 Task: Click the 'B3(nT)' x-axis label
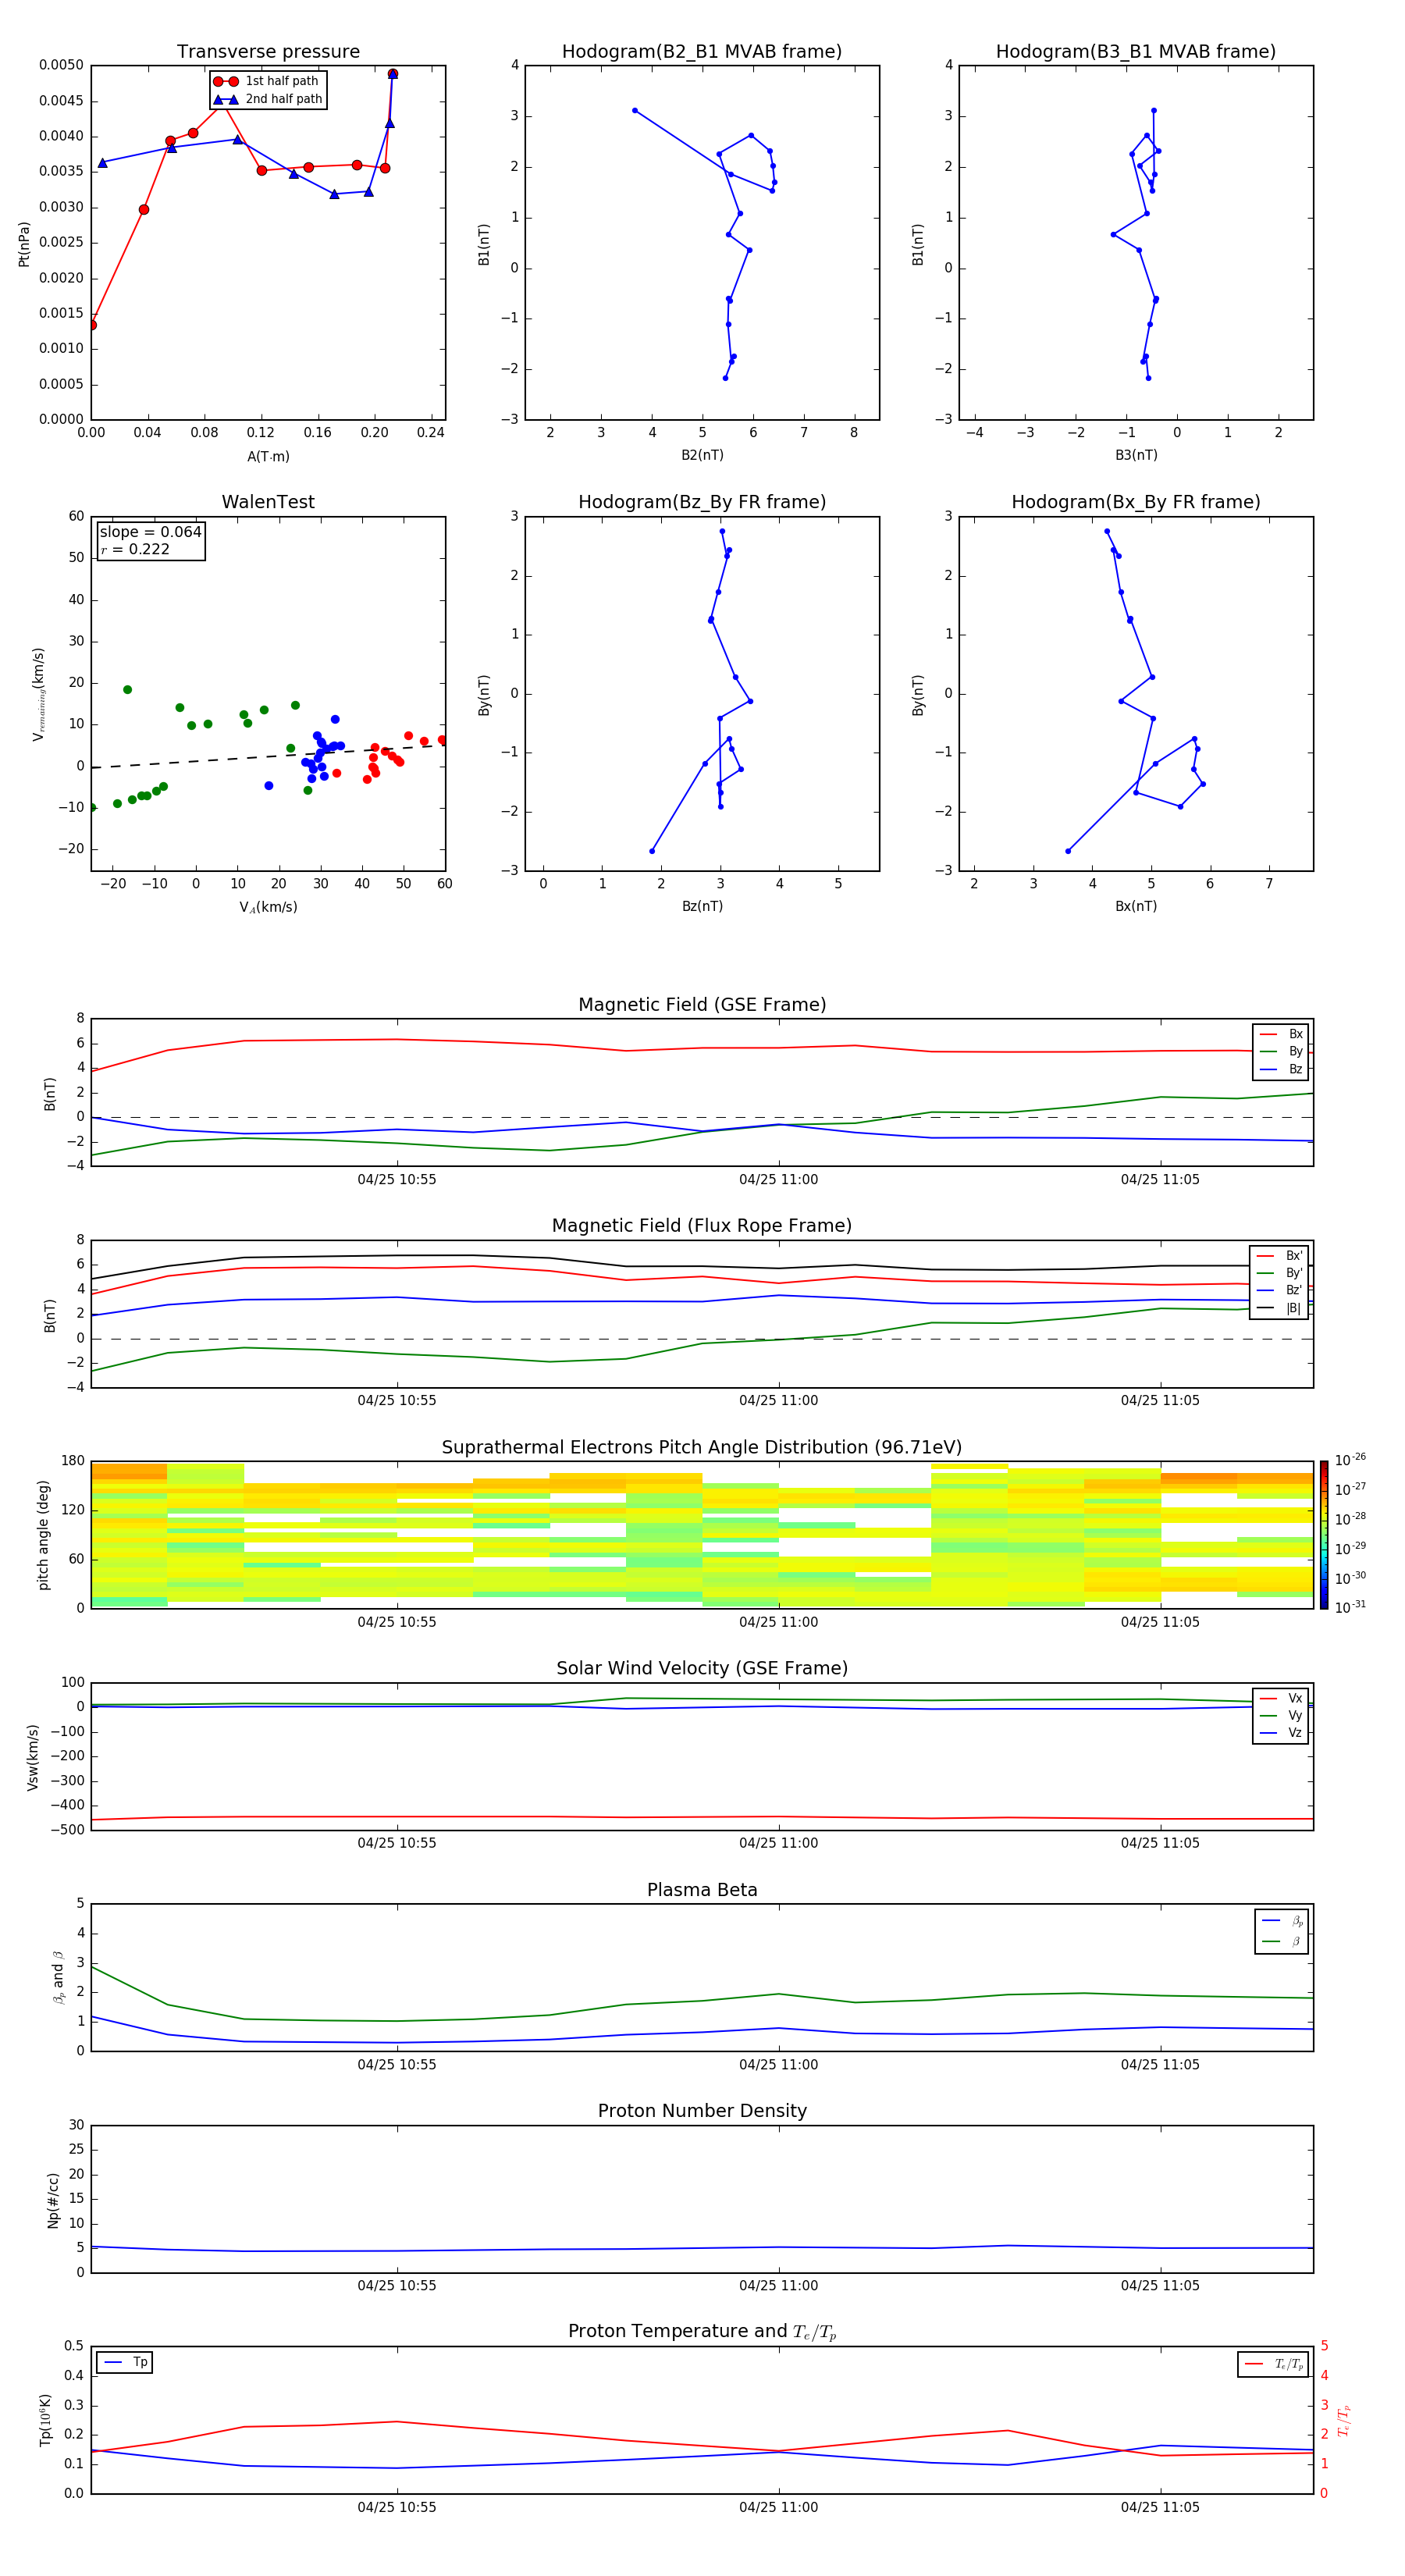tap(1136, 455)
